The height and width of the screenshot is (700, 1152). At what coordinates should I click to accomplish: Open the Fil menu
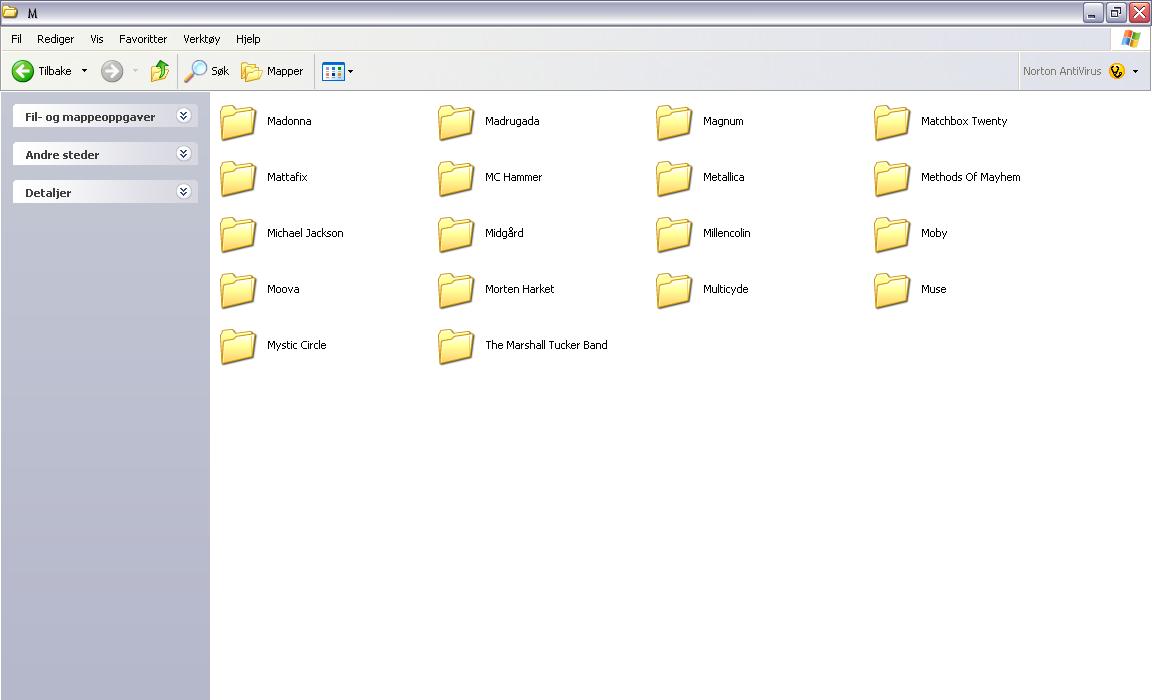point(16,39)
